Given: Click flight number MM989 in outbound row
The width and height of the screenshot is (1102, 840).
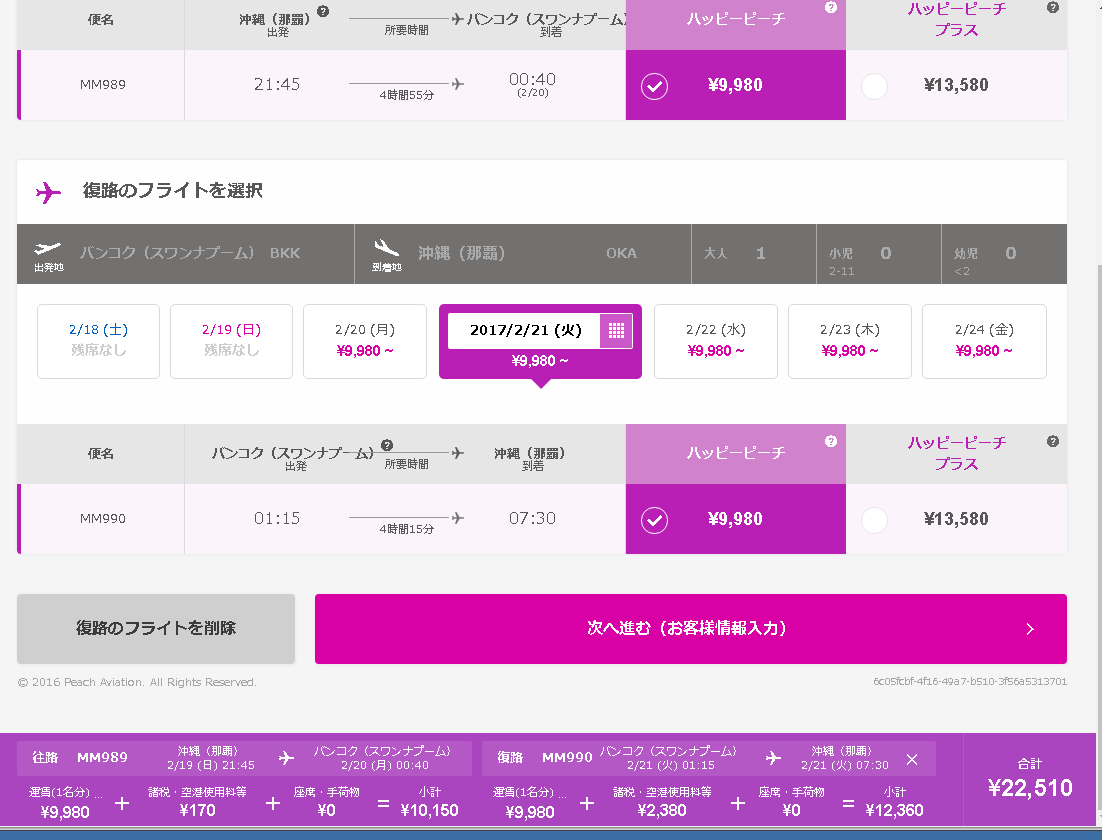Looking at the screenshot, I should 103,85.
